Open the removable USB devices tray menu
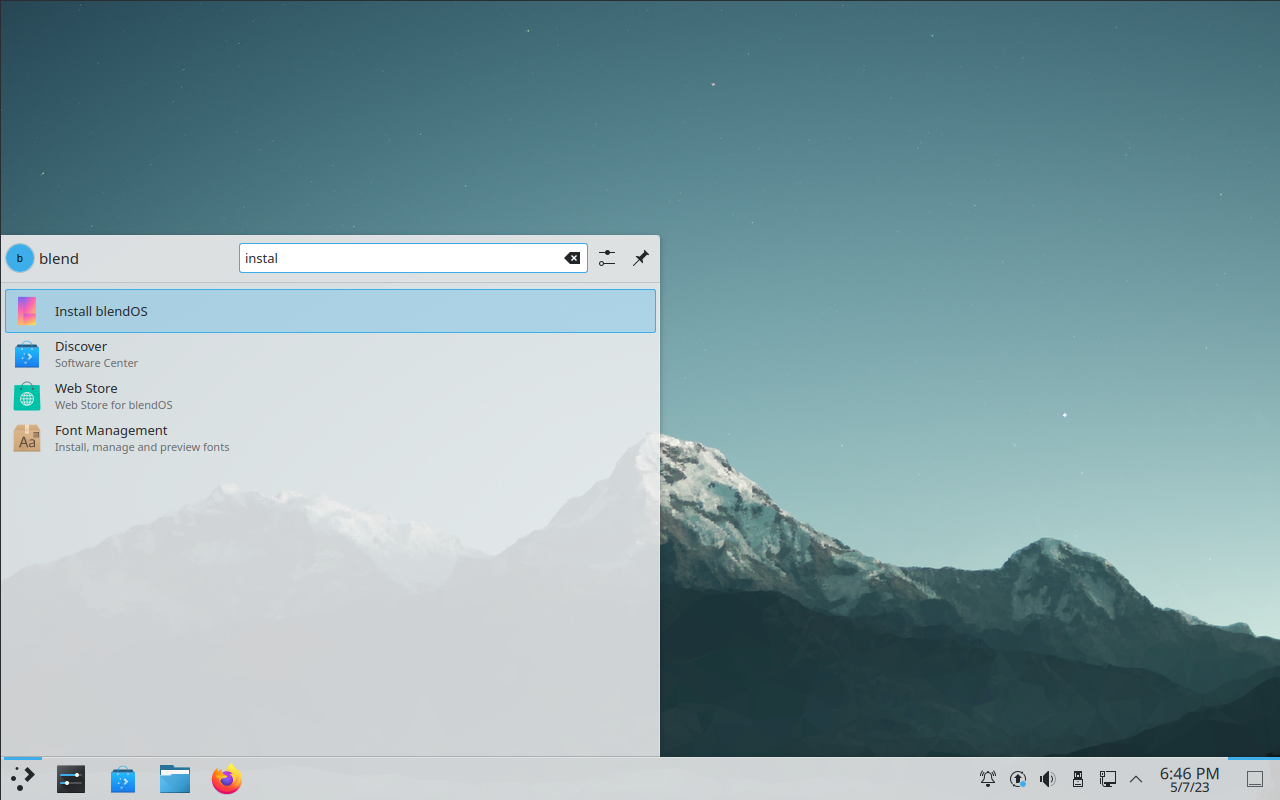The image size is (1280, 800). click(1078, 779)
